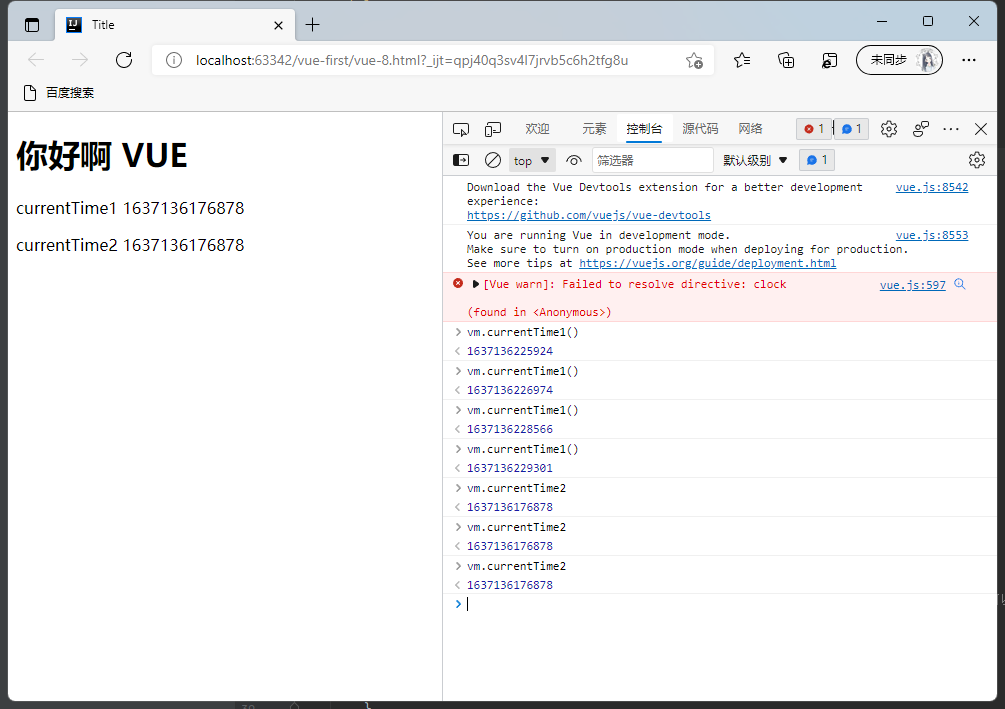Open the Collections panel

click(786, 60)
